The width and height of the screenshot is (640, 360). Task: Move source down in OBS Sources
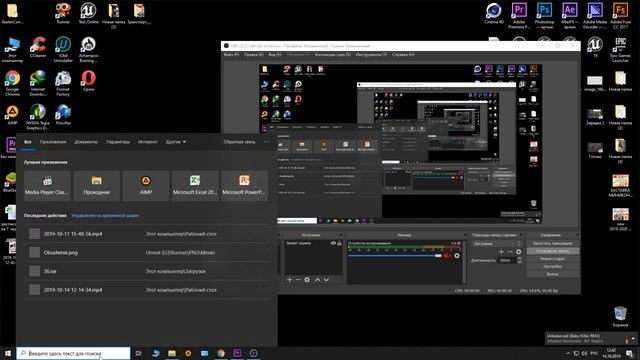coord(326,280)
